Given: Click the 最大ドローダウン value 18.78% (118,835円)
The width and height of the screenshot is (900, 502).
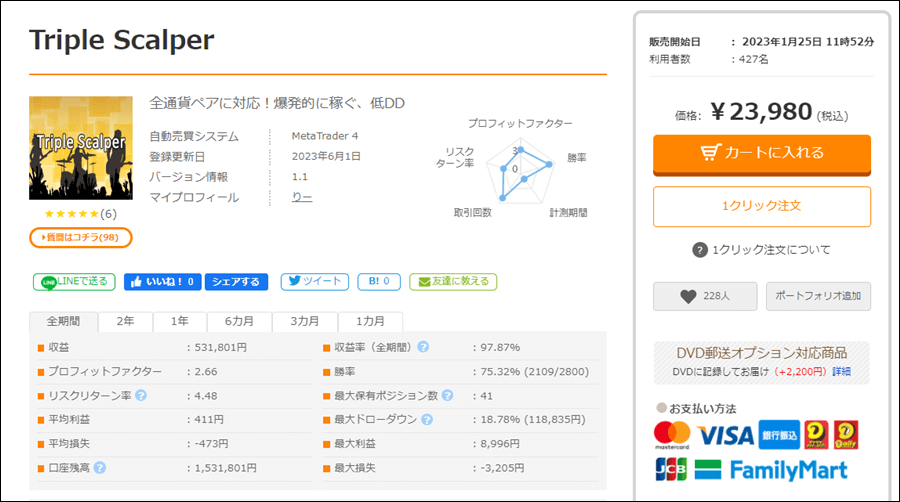Looking at the screenshot, I should (533, 419).
